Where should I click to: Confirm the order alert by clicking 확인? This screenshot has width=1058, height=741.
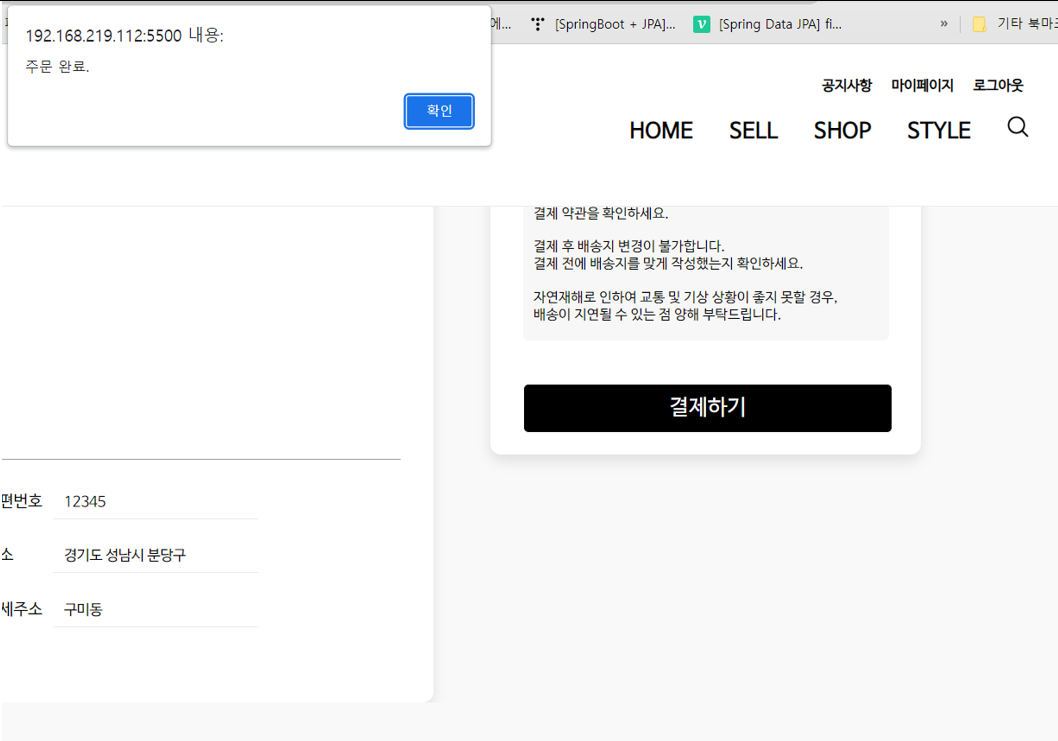438,111
